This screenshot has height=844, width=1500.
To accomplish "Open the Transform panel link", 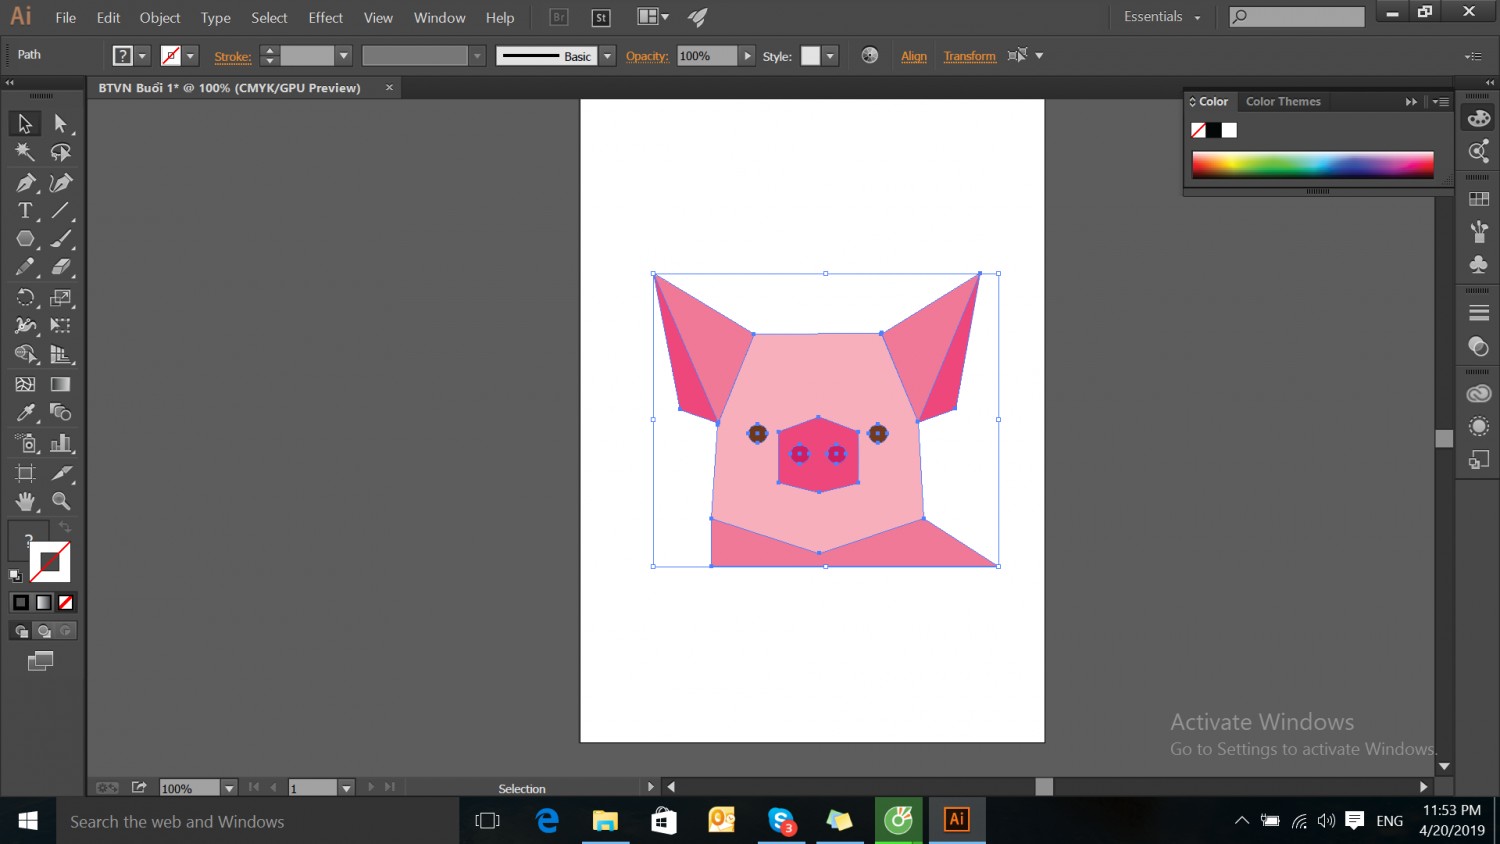I will [970, 56].
